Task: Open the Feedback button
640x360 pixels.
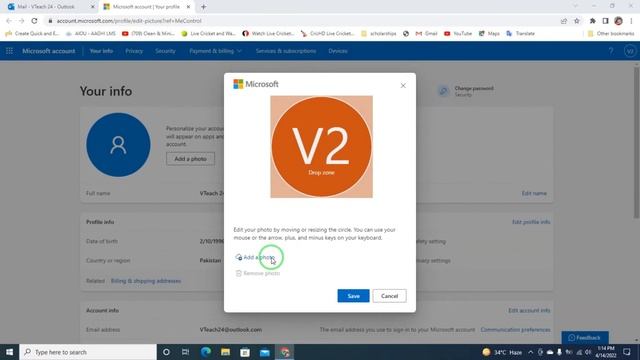Action: 585,338
